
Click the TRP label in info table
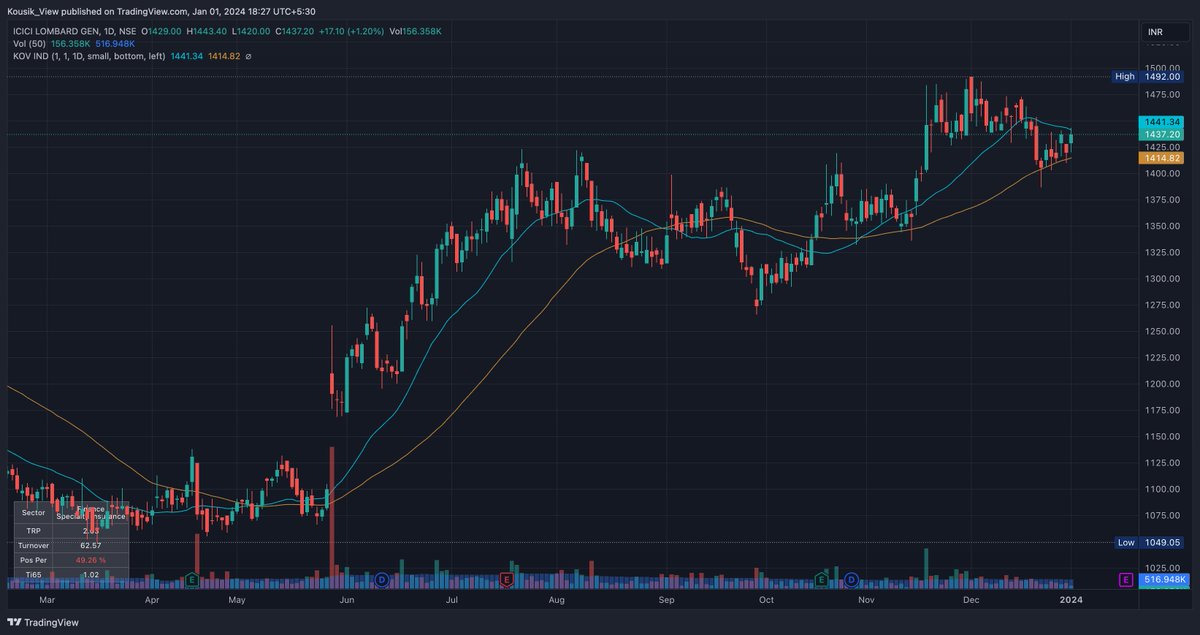[x=33, y=530]
